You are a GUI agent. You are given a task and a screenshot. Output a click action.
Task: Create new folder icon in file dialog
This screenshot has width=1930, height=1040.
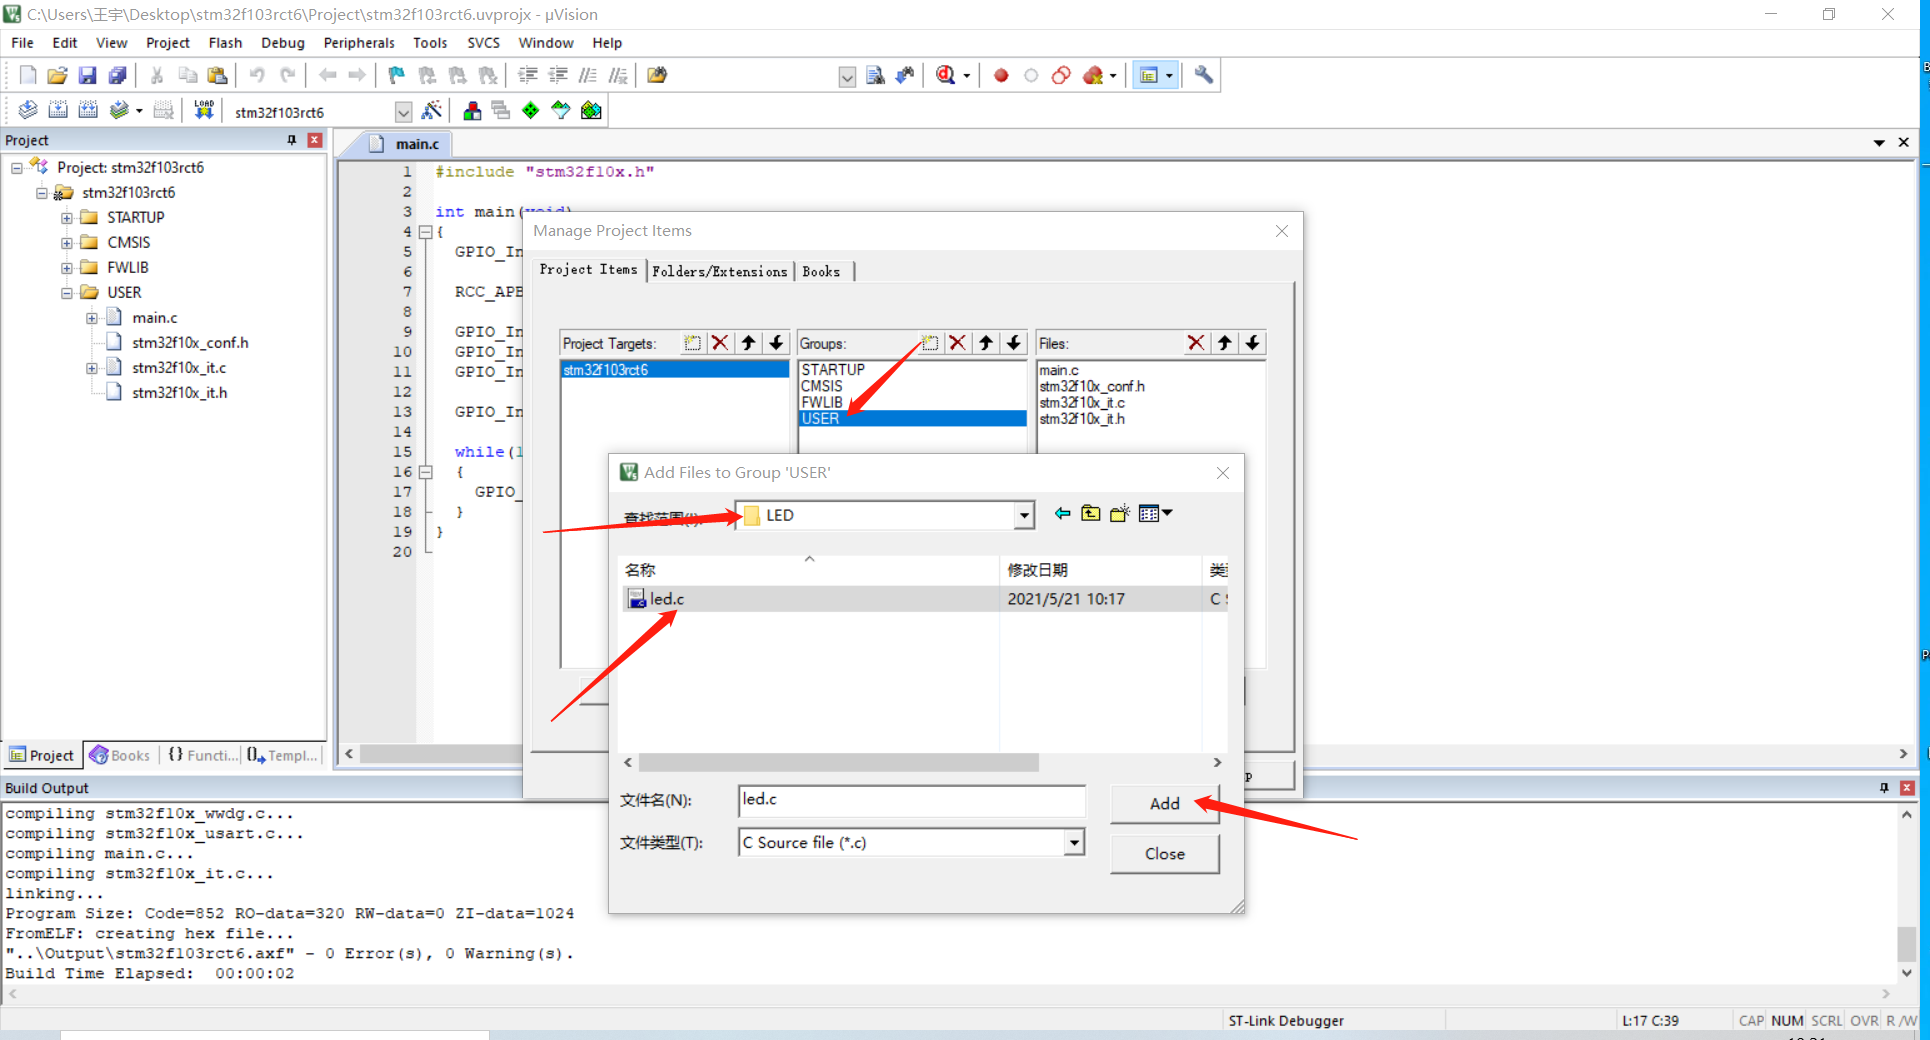coord(1119,514)
